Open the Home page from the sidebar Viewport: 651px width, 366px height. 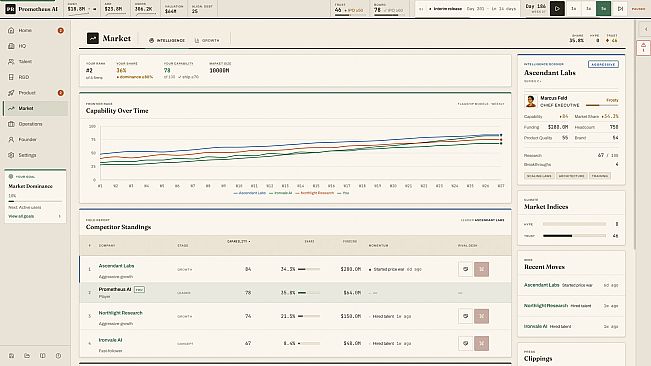tap(35, 30)
